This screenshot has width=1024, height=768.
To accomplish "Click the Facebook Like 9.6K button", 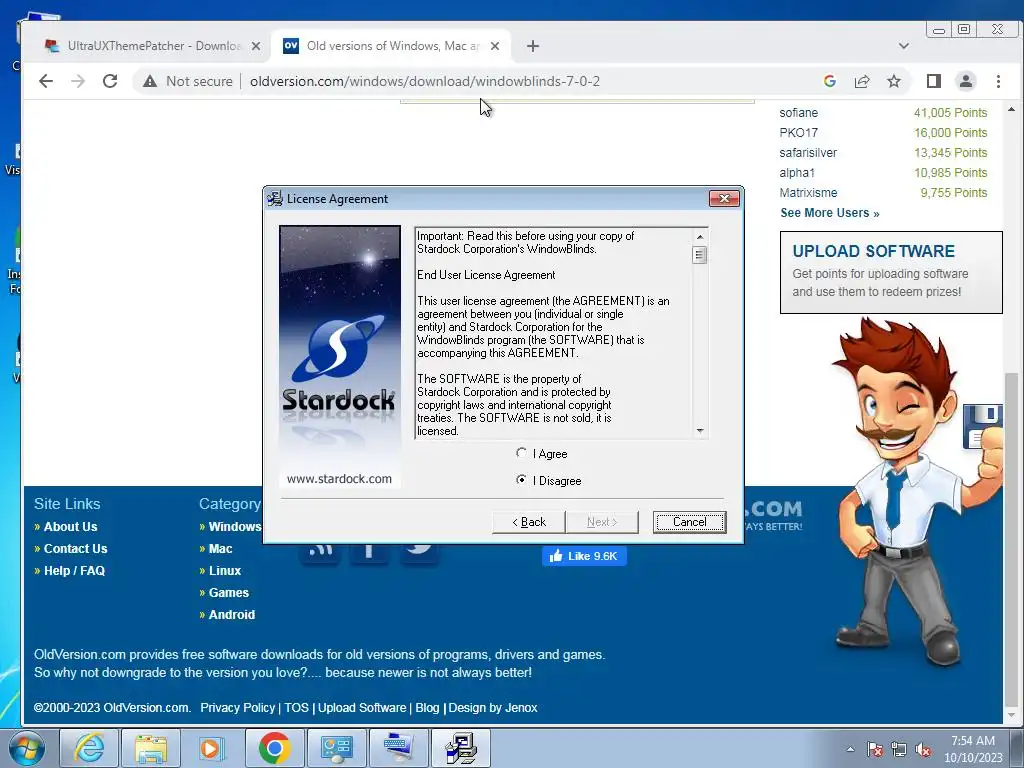I will pos(584,556).
